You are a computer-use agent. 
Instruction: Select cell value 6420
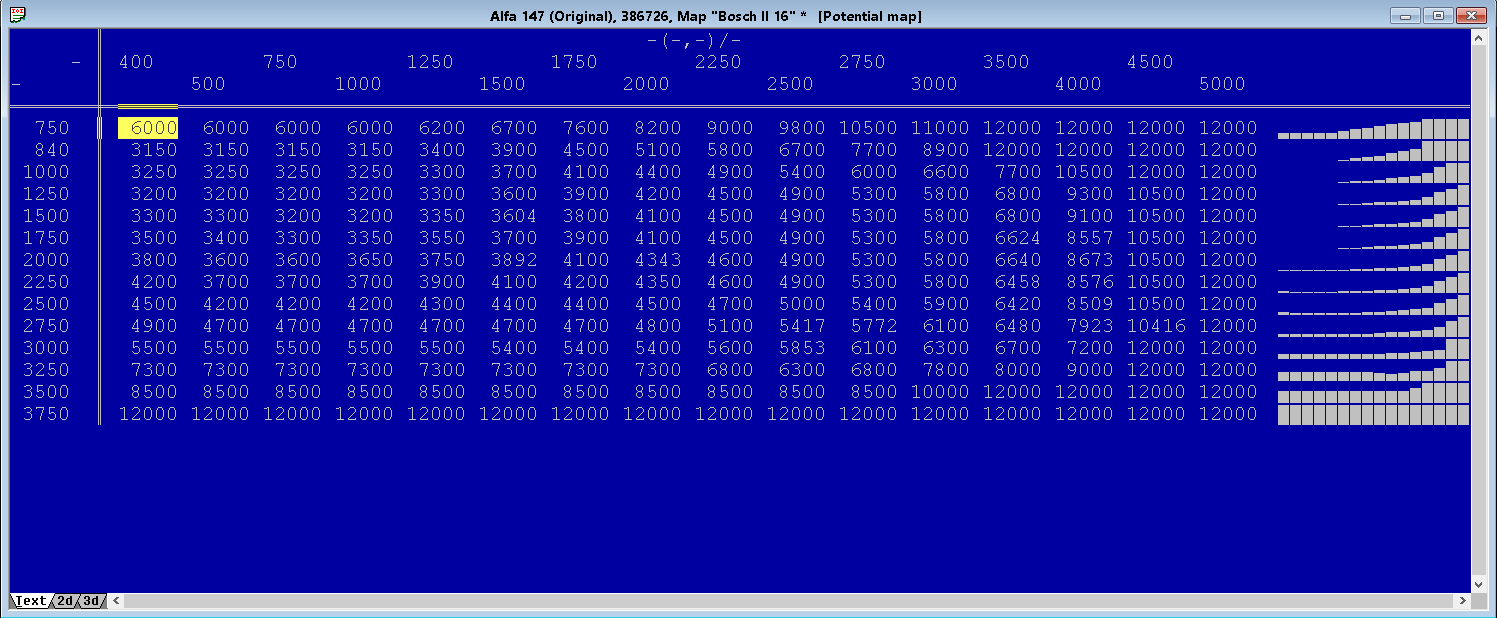click(1018, 304)
